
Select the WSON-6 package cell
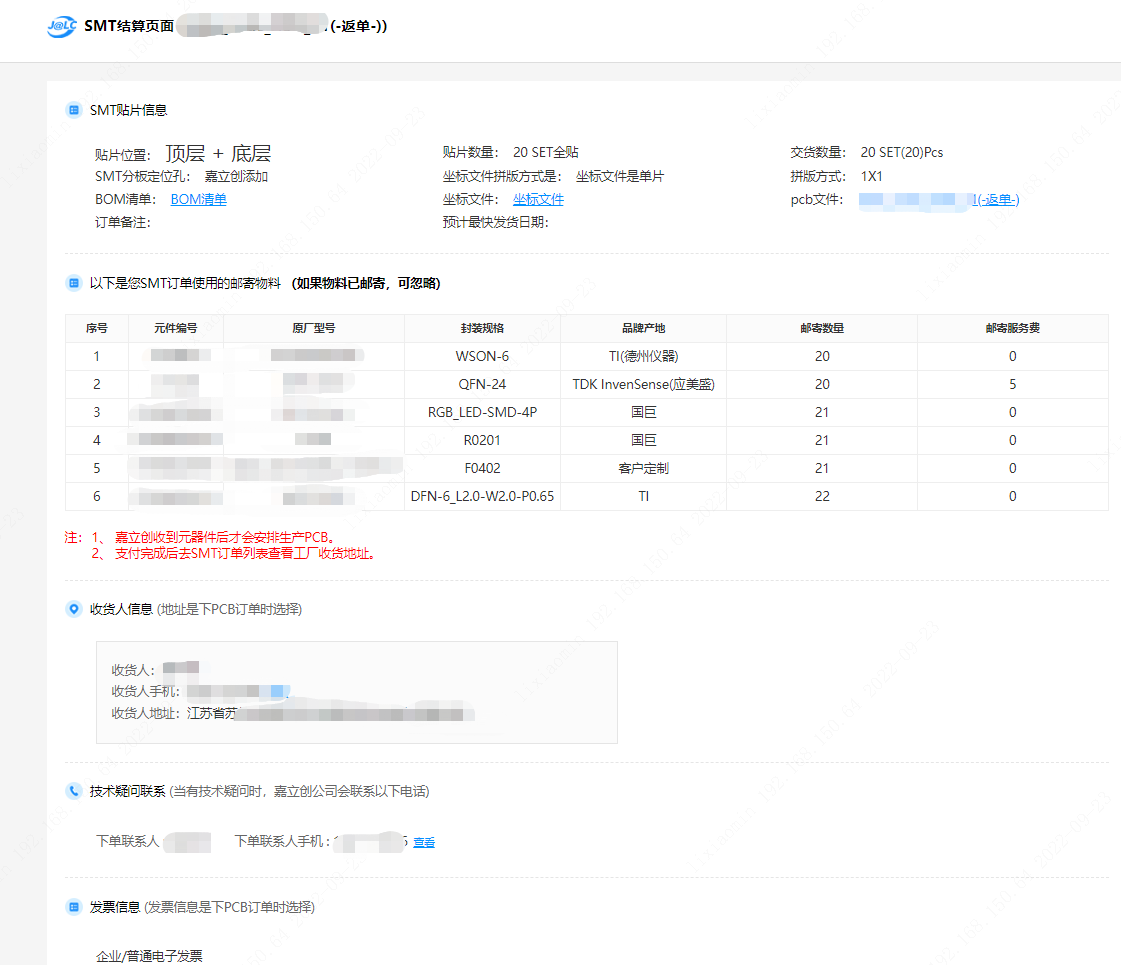click(x=482, y=356)
